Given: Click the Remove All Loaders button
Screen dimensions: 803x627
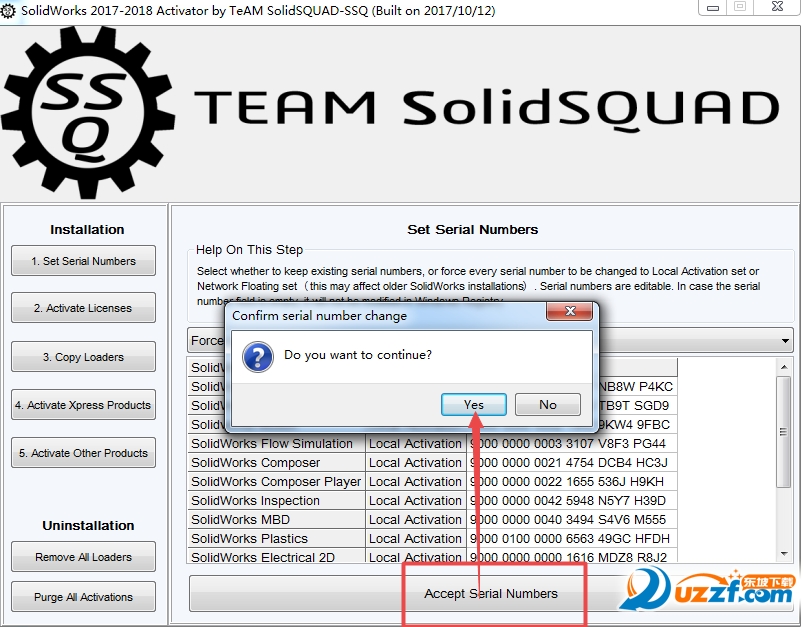Looking at the screenshot, I should click(83, 557).
